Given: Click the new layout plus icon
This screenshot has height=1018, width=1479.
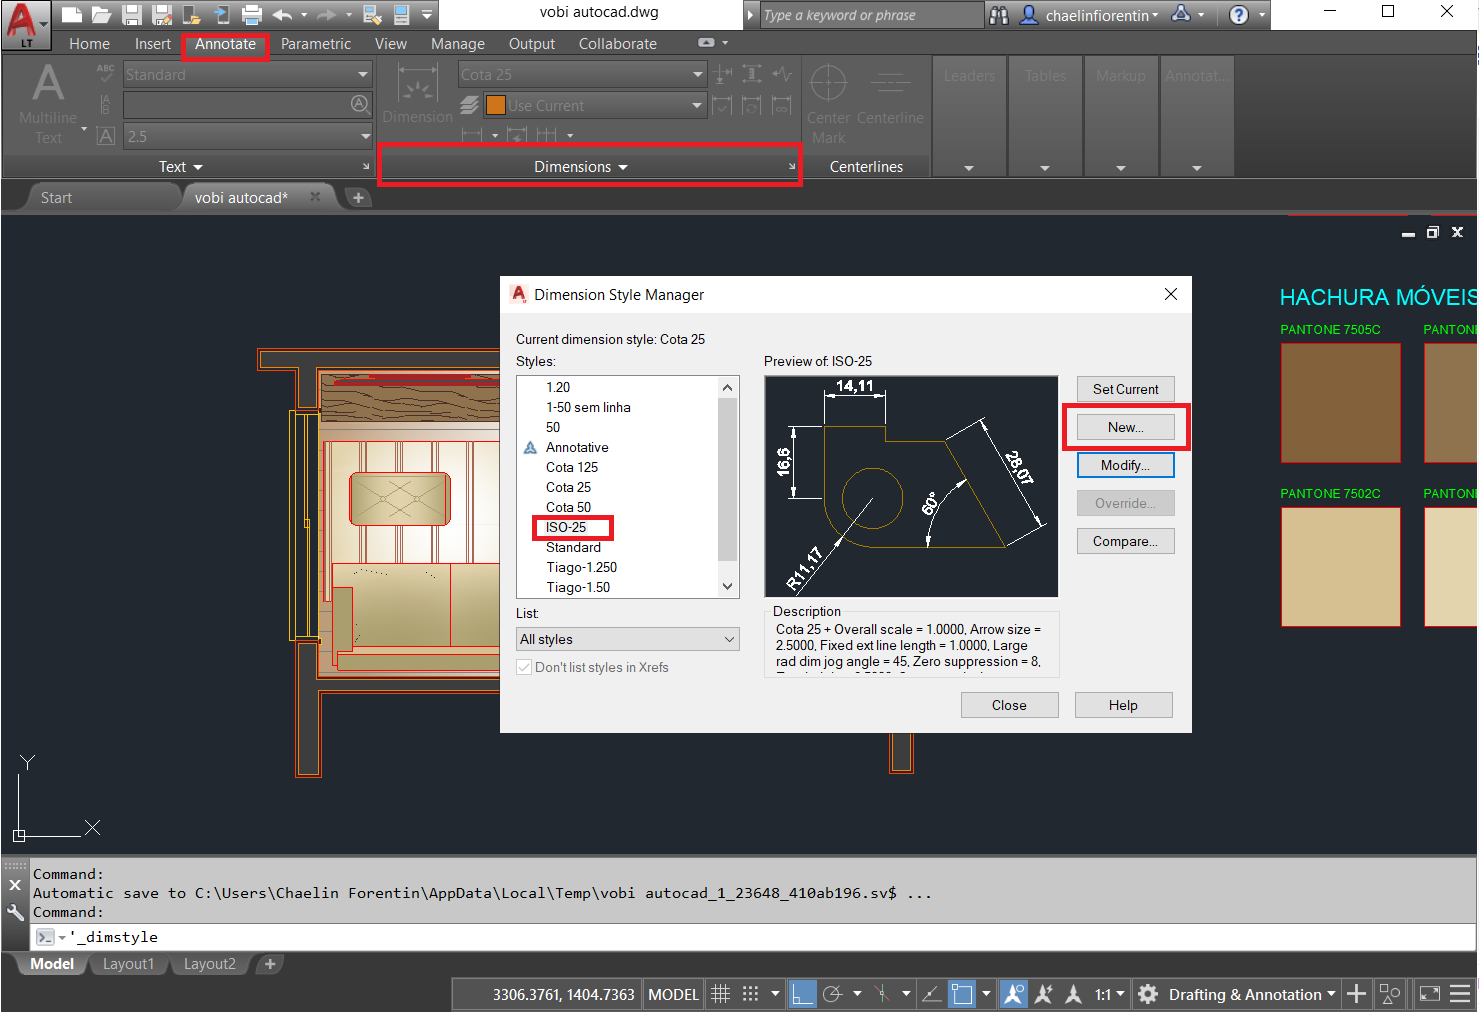Looking at the screenshot, I should click(x=270, y=964).
